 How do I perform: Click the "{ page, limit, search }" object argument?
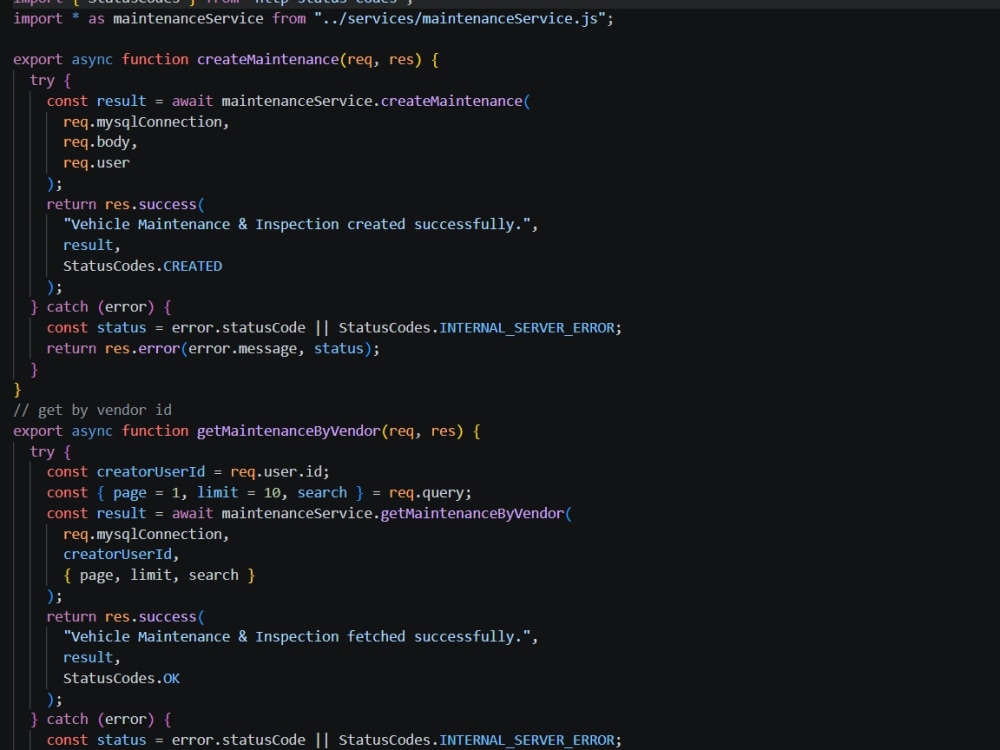tap(159, 575)
